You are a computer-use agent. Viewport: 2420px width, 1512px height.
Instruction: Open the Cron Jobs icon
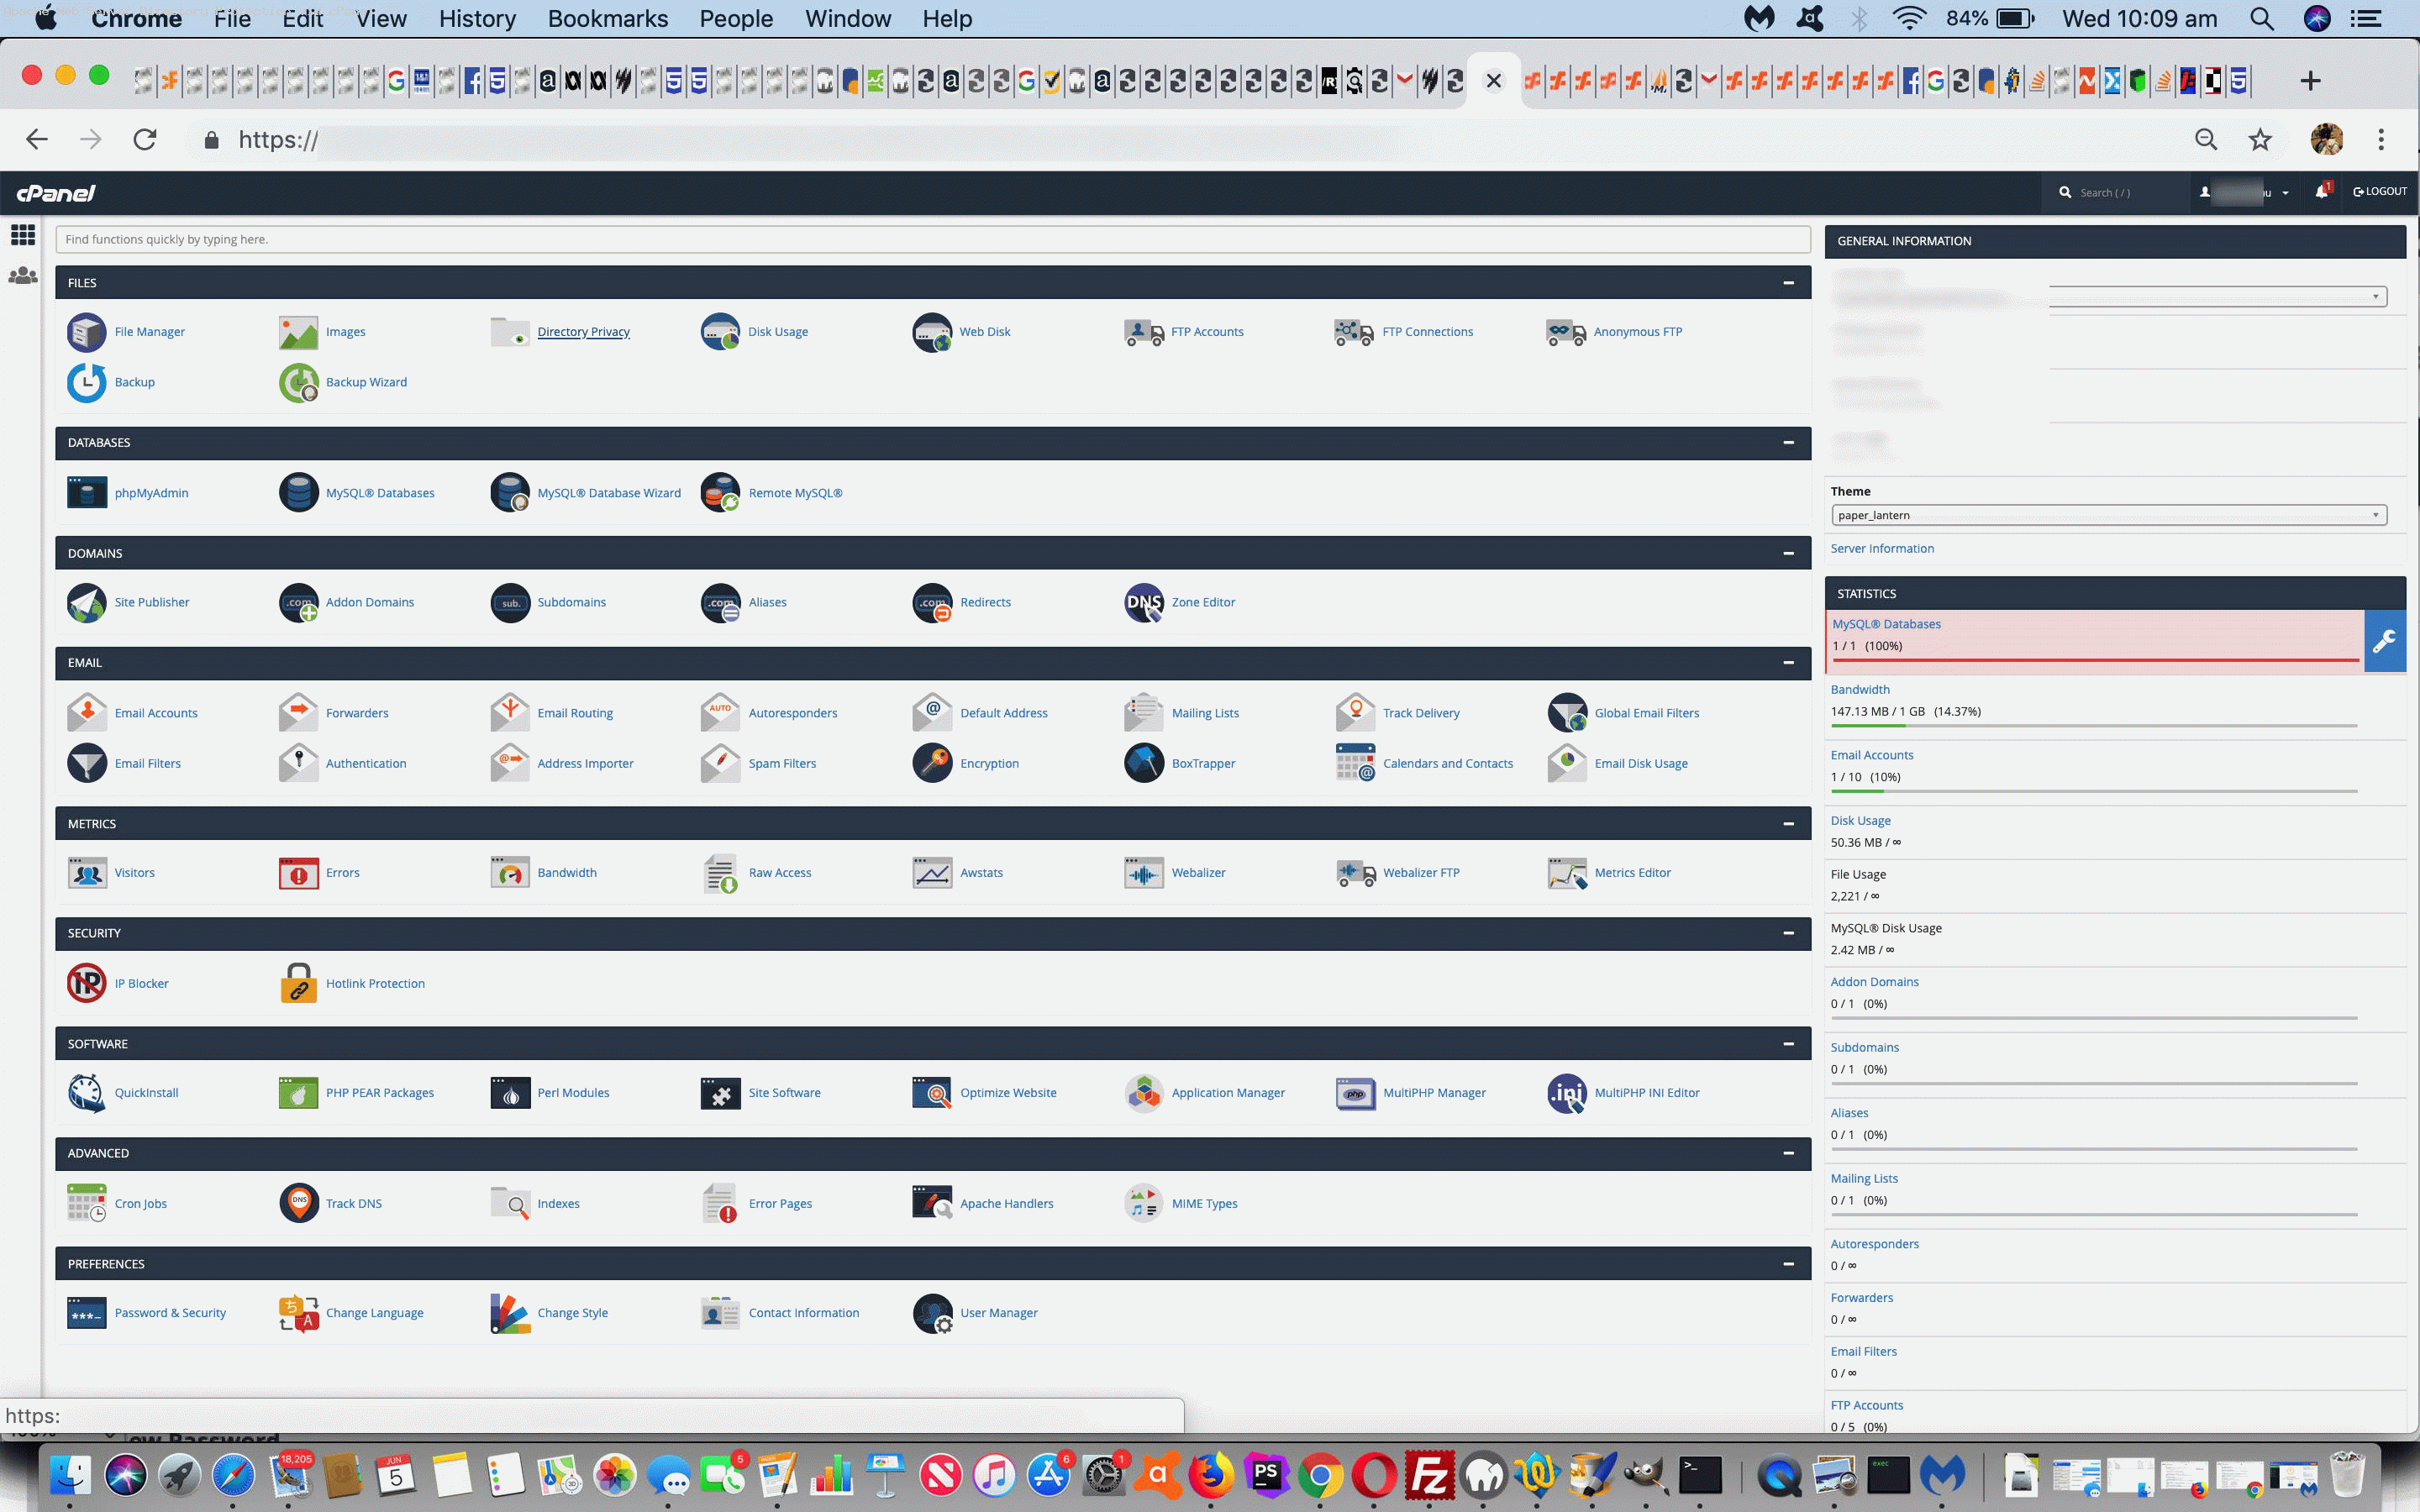86,1203
